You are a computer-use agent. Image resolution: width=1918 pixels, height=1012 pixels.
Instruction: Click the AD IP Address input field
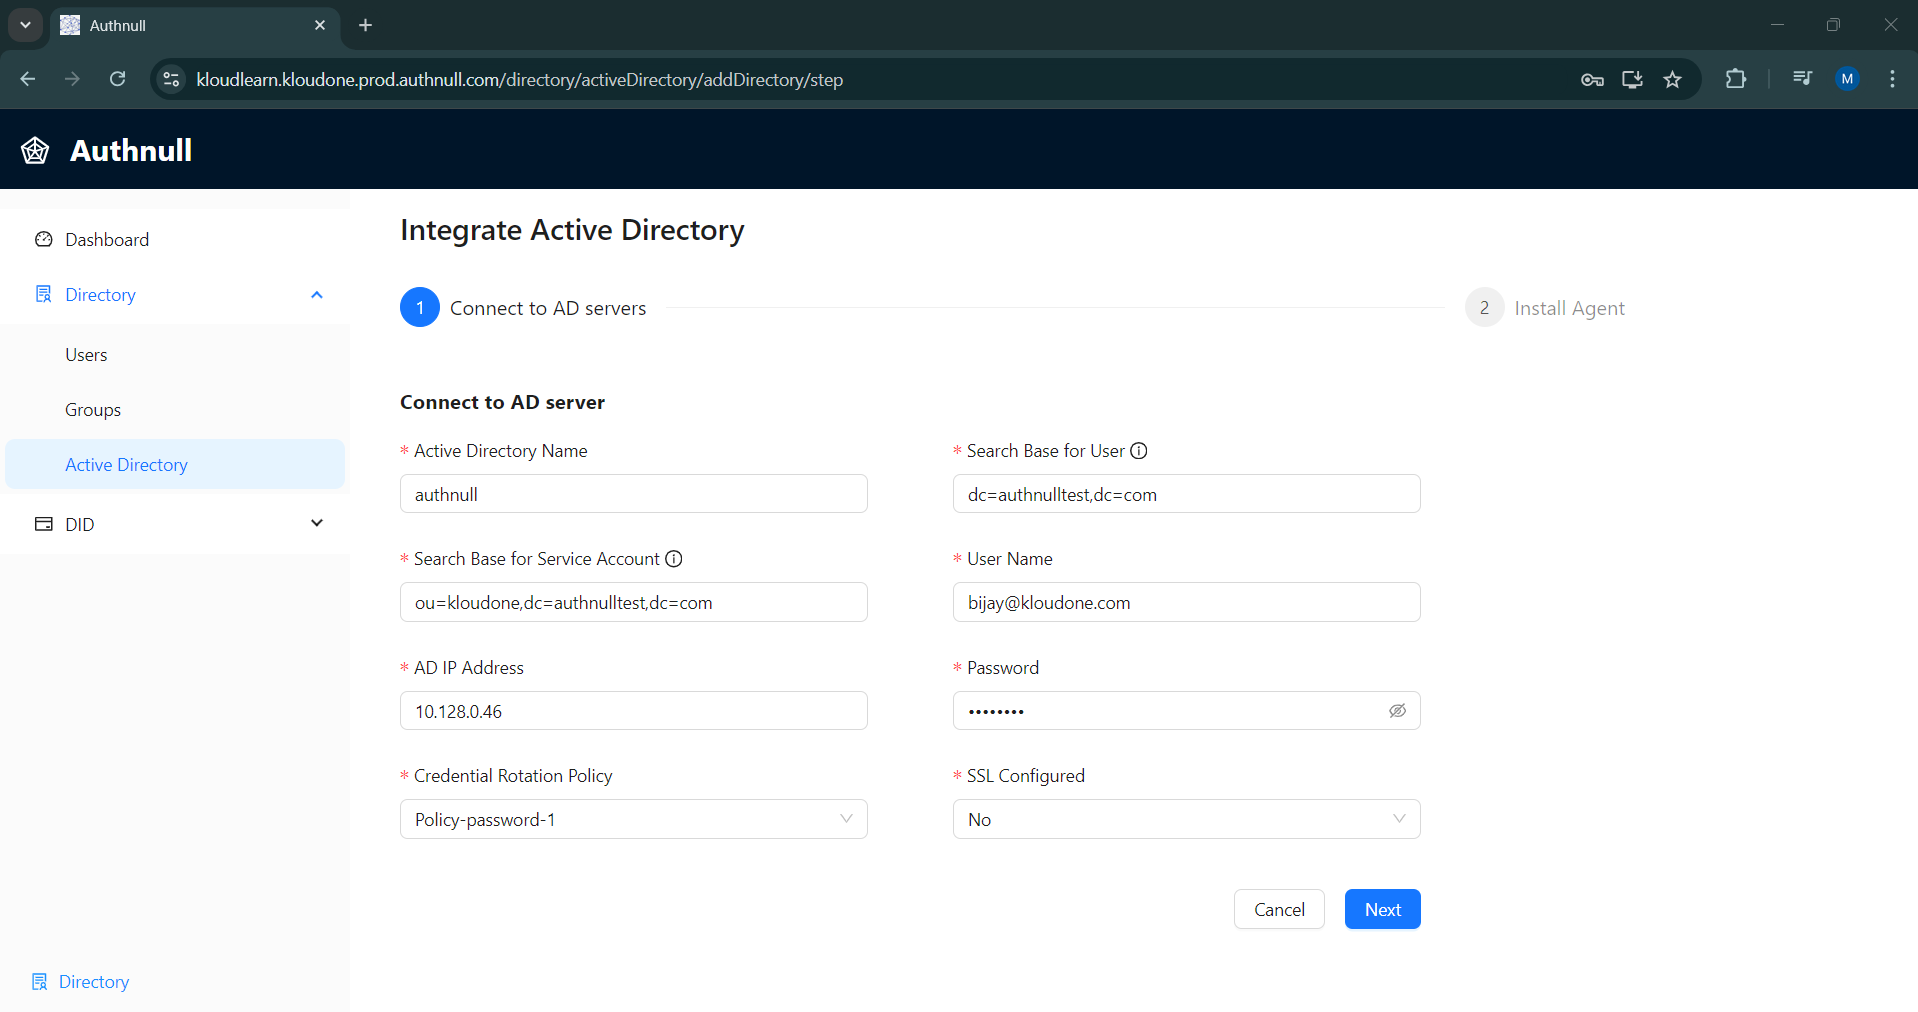pos(632,710)
